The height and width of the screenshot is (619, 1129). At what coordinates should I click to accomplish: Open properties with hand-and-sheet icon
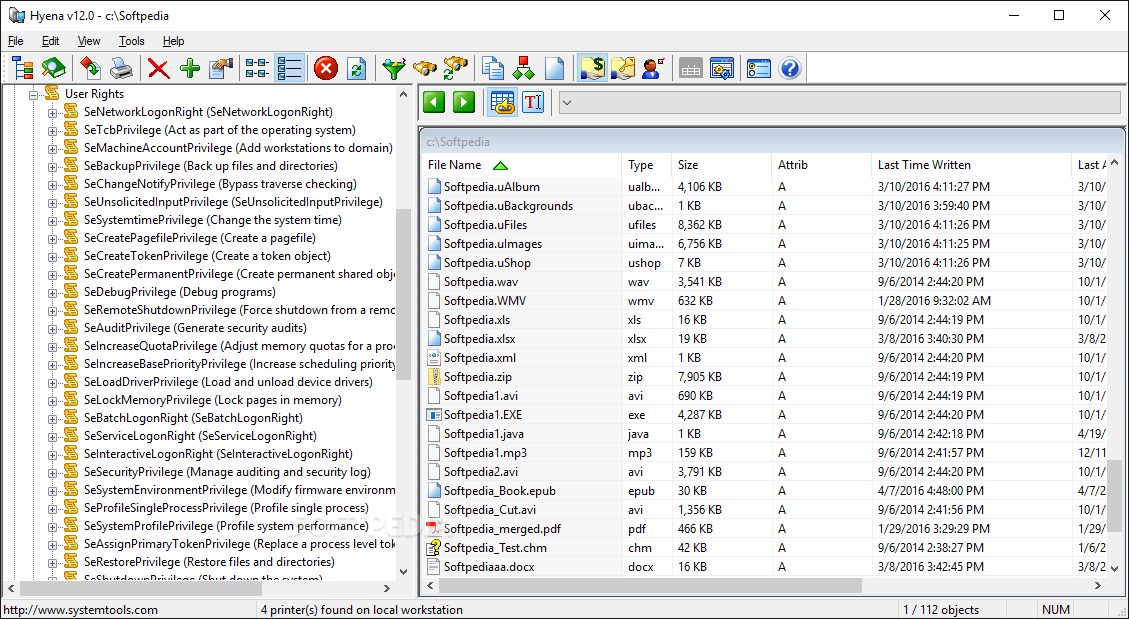(x=221, y=68)
